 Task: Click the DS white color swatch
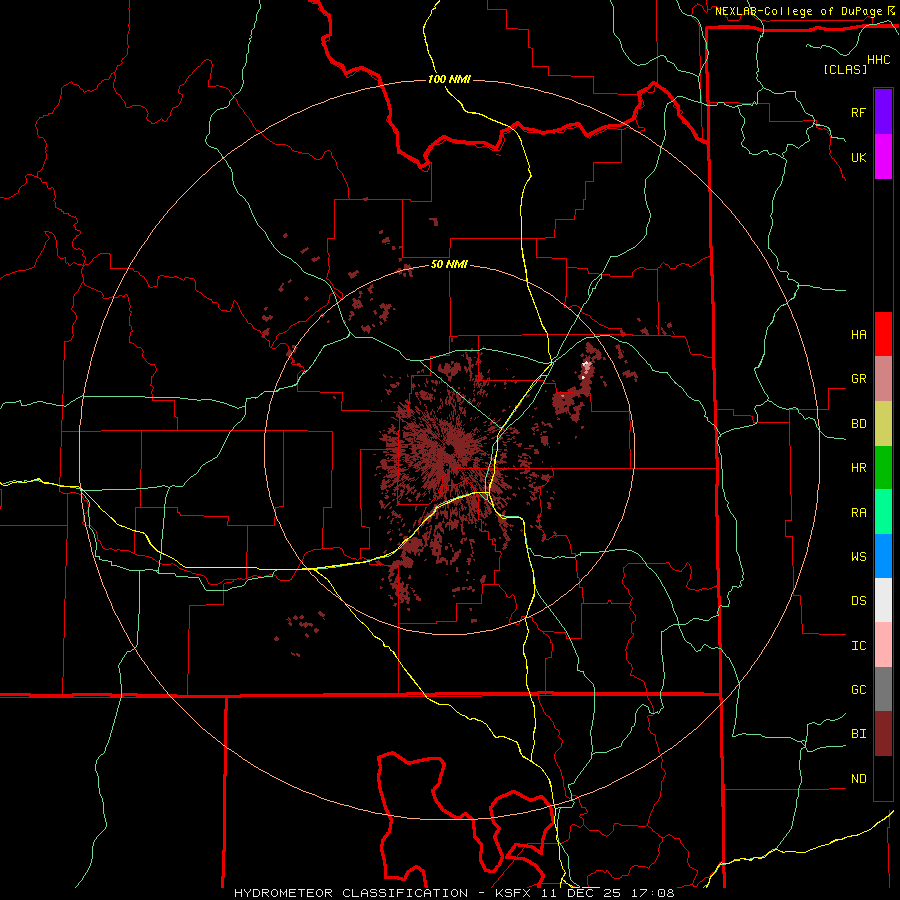883,600
